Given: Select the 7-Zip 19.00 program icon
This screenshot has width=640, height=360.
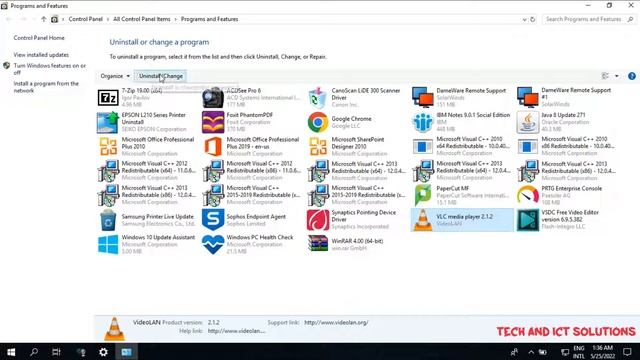Looking at the screenshot, I should pos(108,98).
